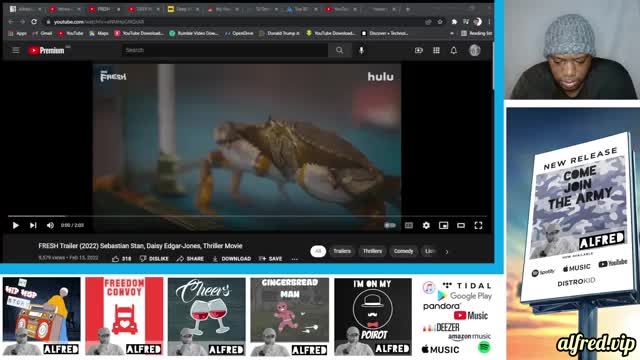This screenshot has width=640, height=360.
Task: Bookmark this page with star icon
Action: tap(440, 22)
